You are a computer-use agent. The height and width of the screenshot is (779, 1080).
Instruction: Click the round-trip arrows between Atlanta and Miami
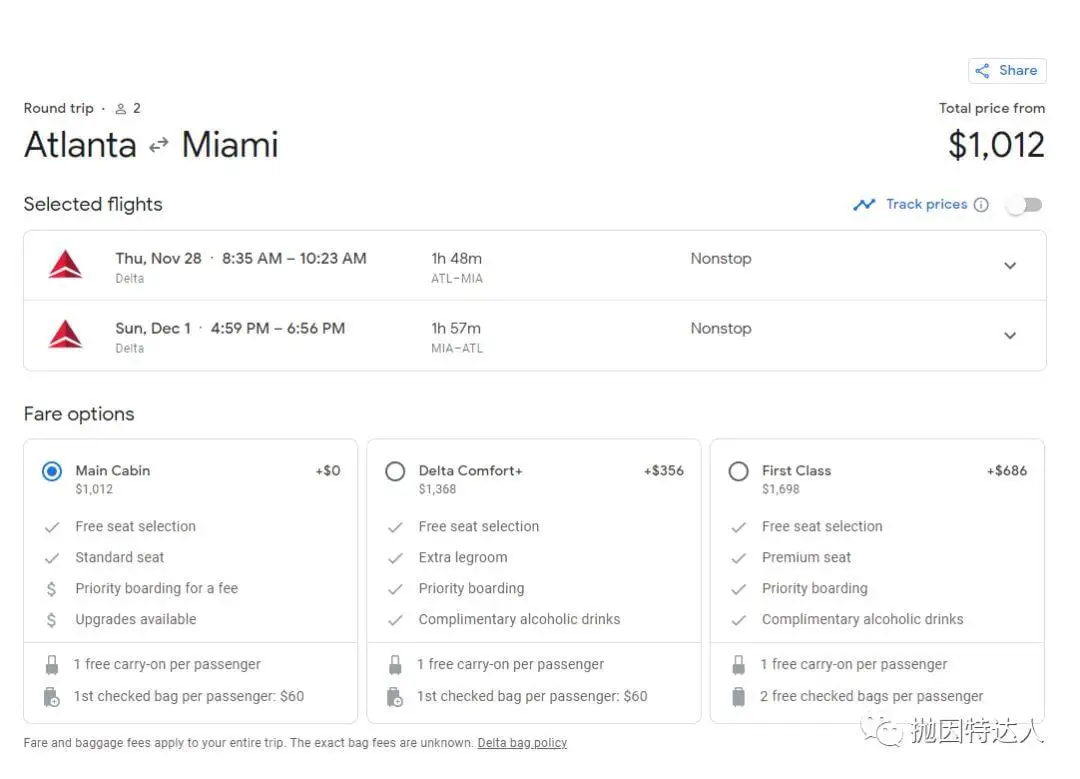coord(158,146)
